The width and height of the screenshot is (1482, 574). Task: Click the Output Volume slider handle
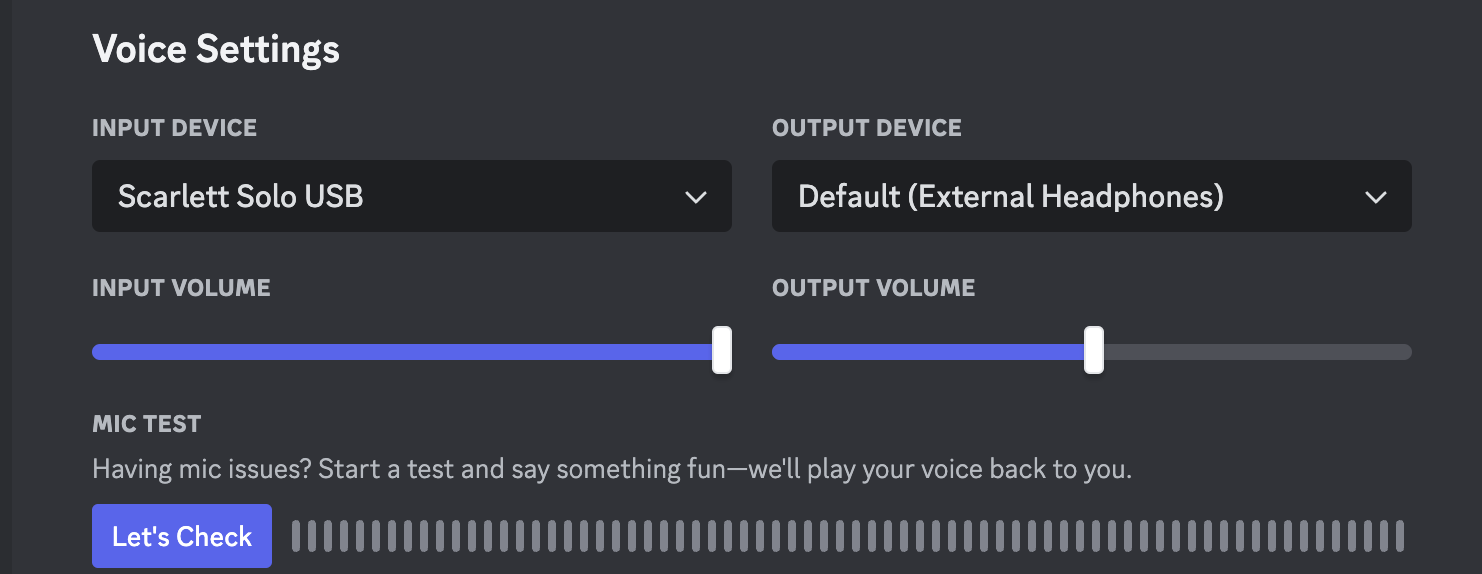(x=1094, y=350)
